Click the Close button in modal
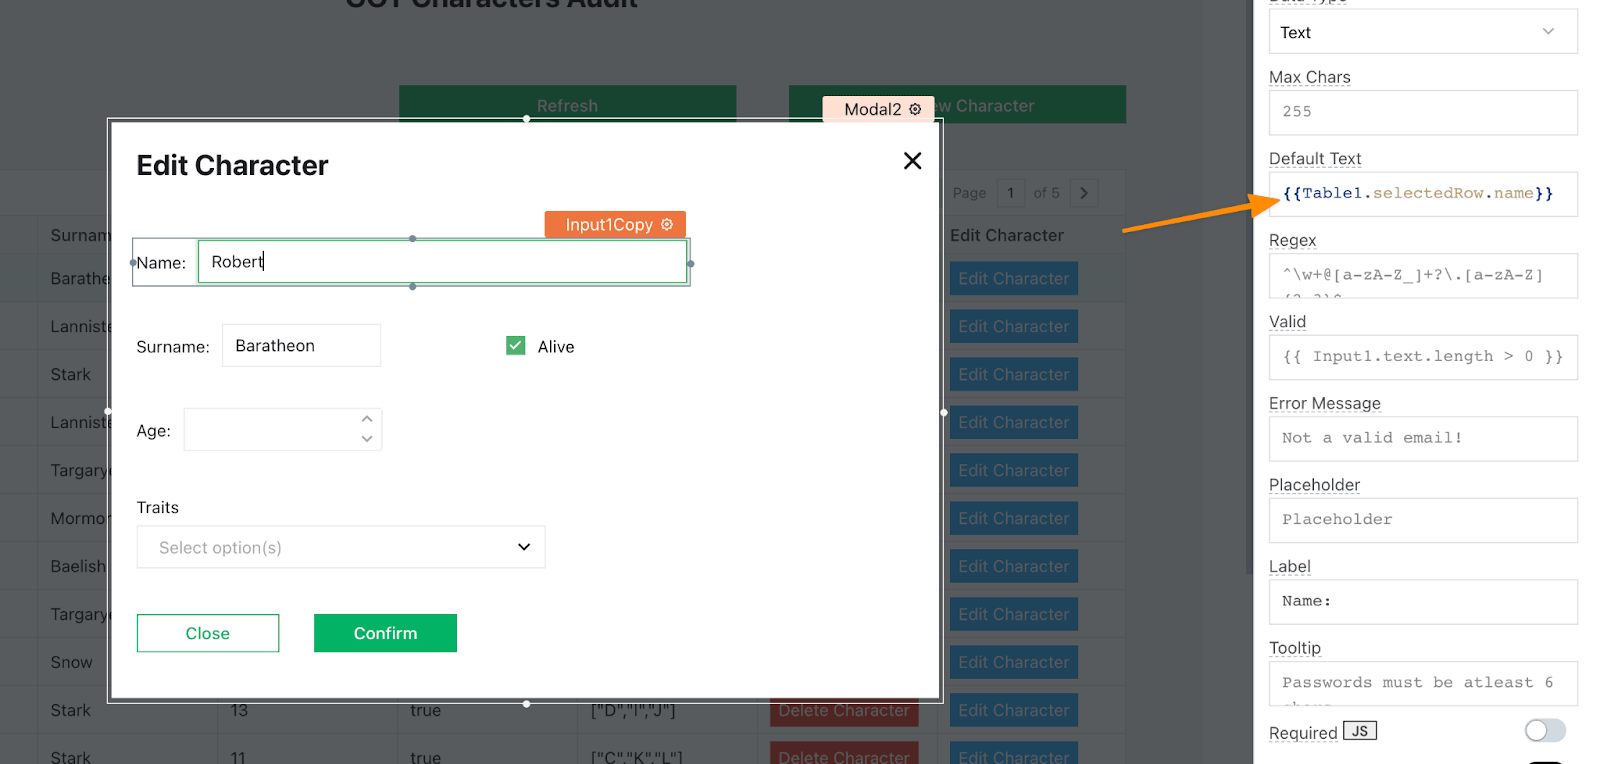The height and width of the screenshot is (764, 1600). 208,633
